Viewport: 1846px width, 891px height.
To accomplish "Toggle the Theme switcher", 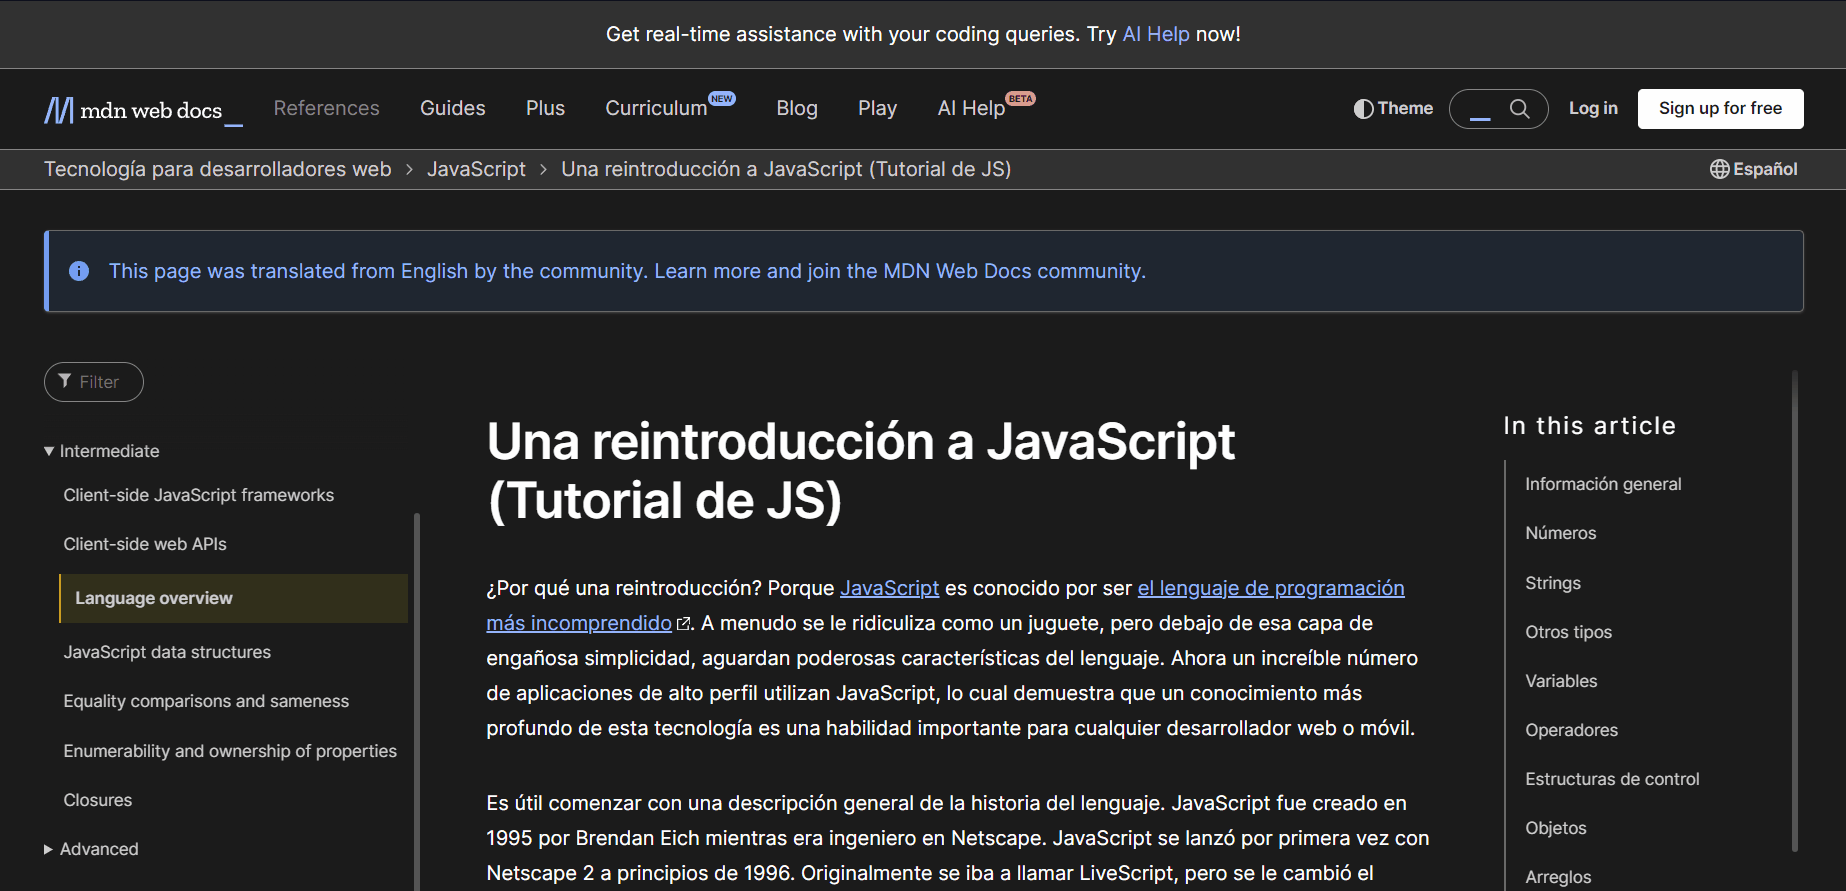I will point(1393,108).
